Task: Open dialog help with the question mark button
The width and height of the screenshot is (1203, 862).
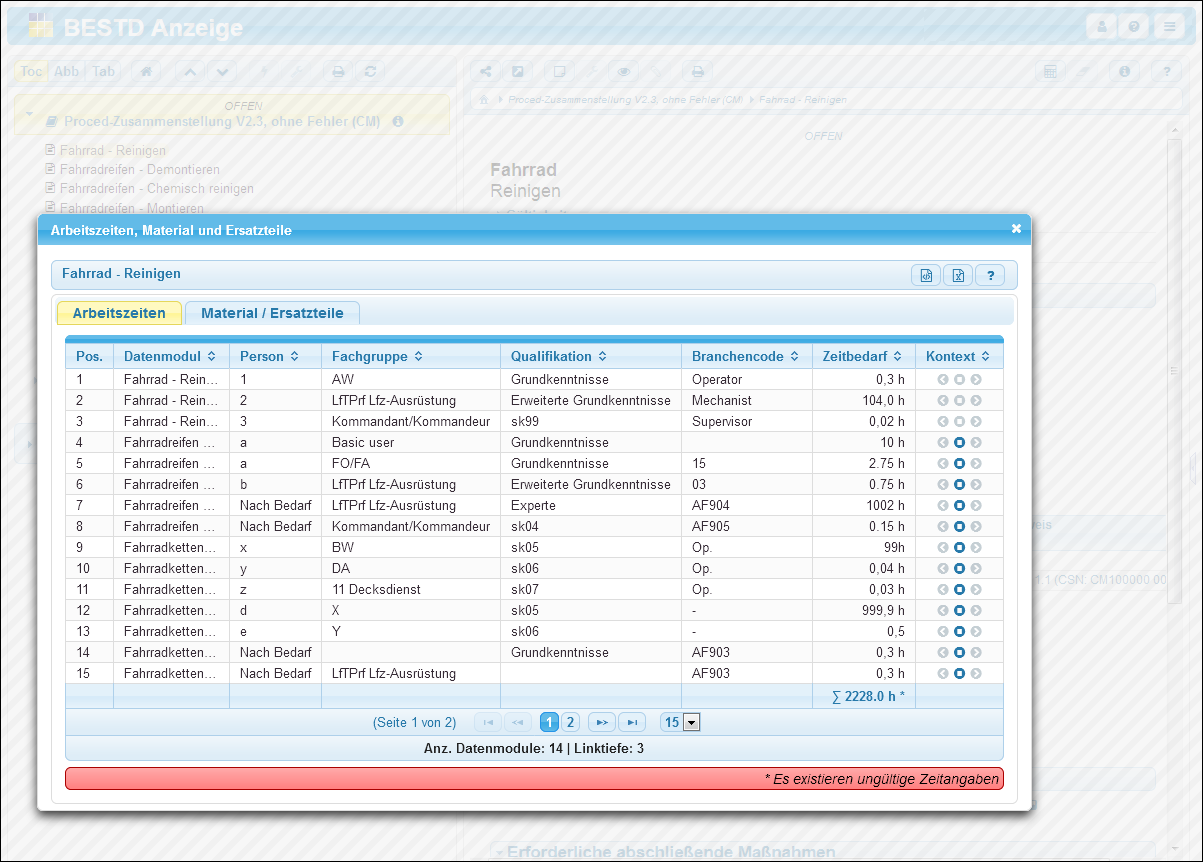Action: (990, 275)
